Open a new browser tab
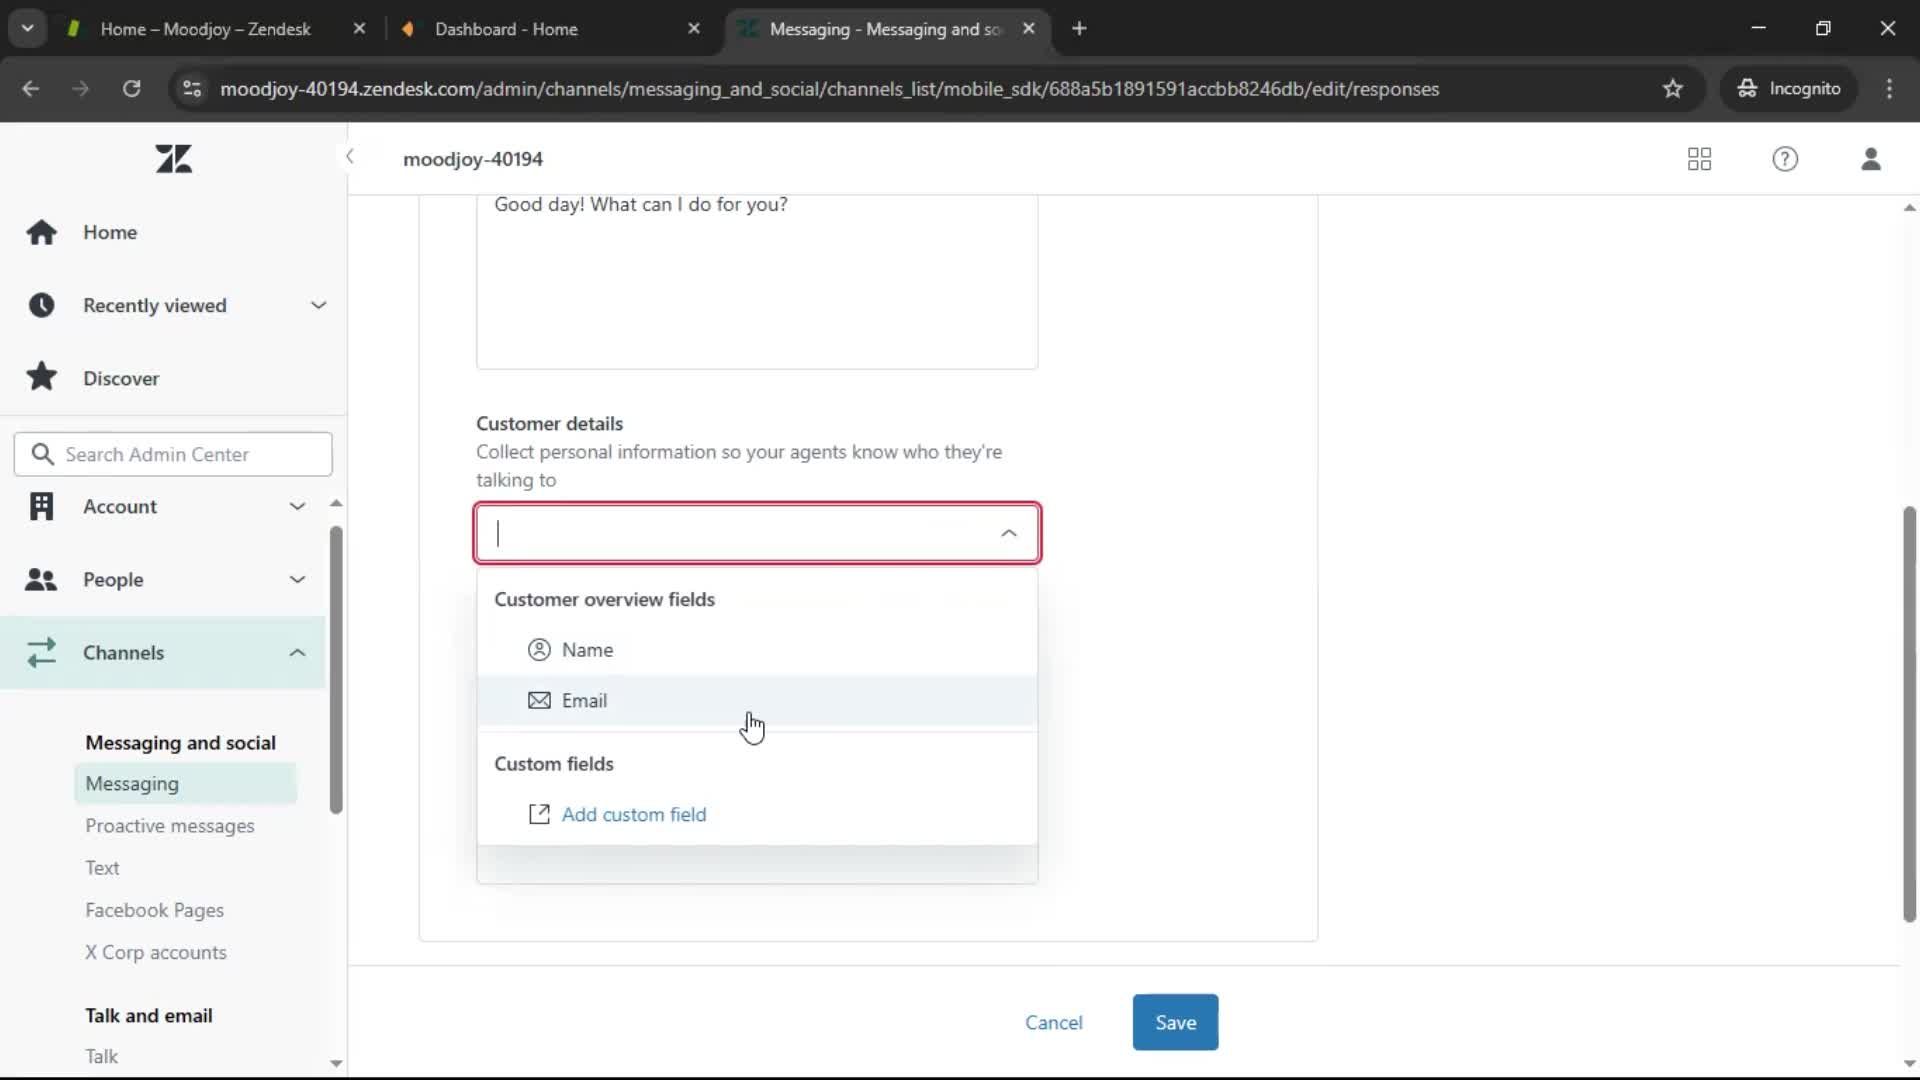Image resolution: width=1920 pixels, height=1080 pixels. point(1079,29)
